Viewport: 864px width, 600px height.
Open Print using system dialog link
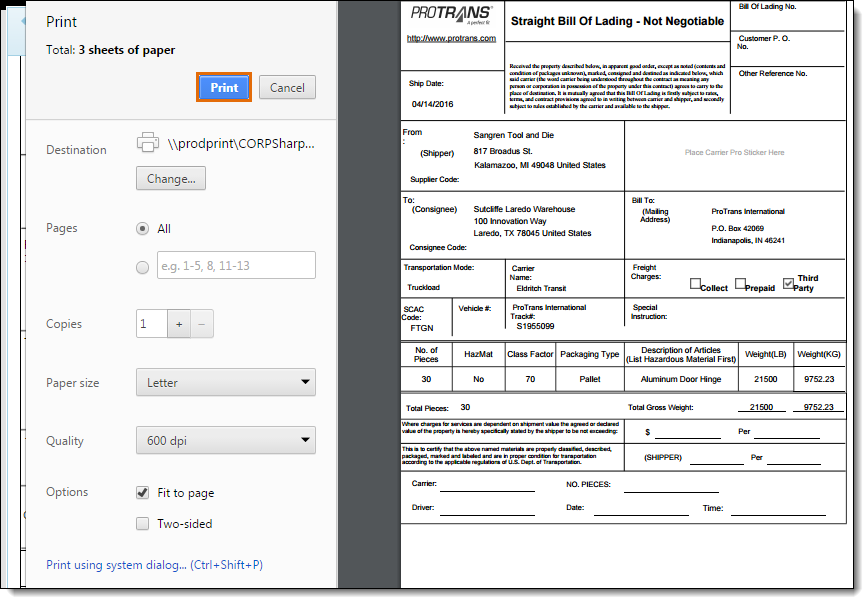(x=154, y=565)
